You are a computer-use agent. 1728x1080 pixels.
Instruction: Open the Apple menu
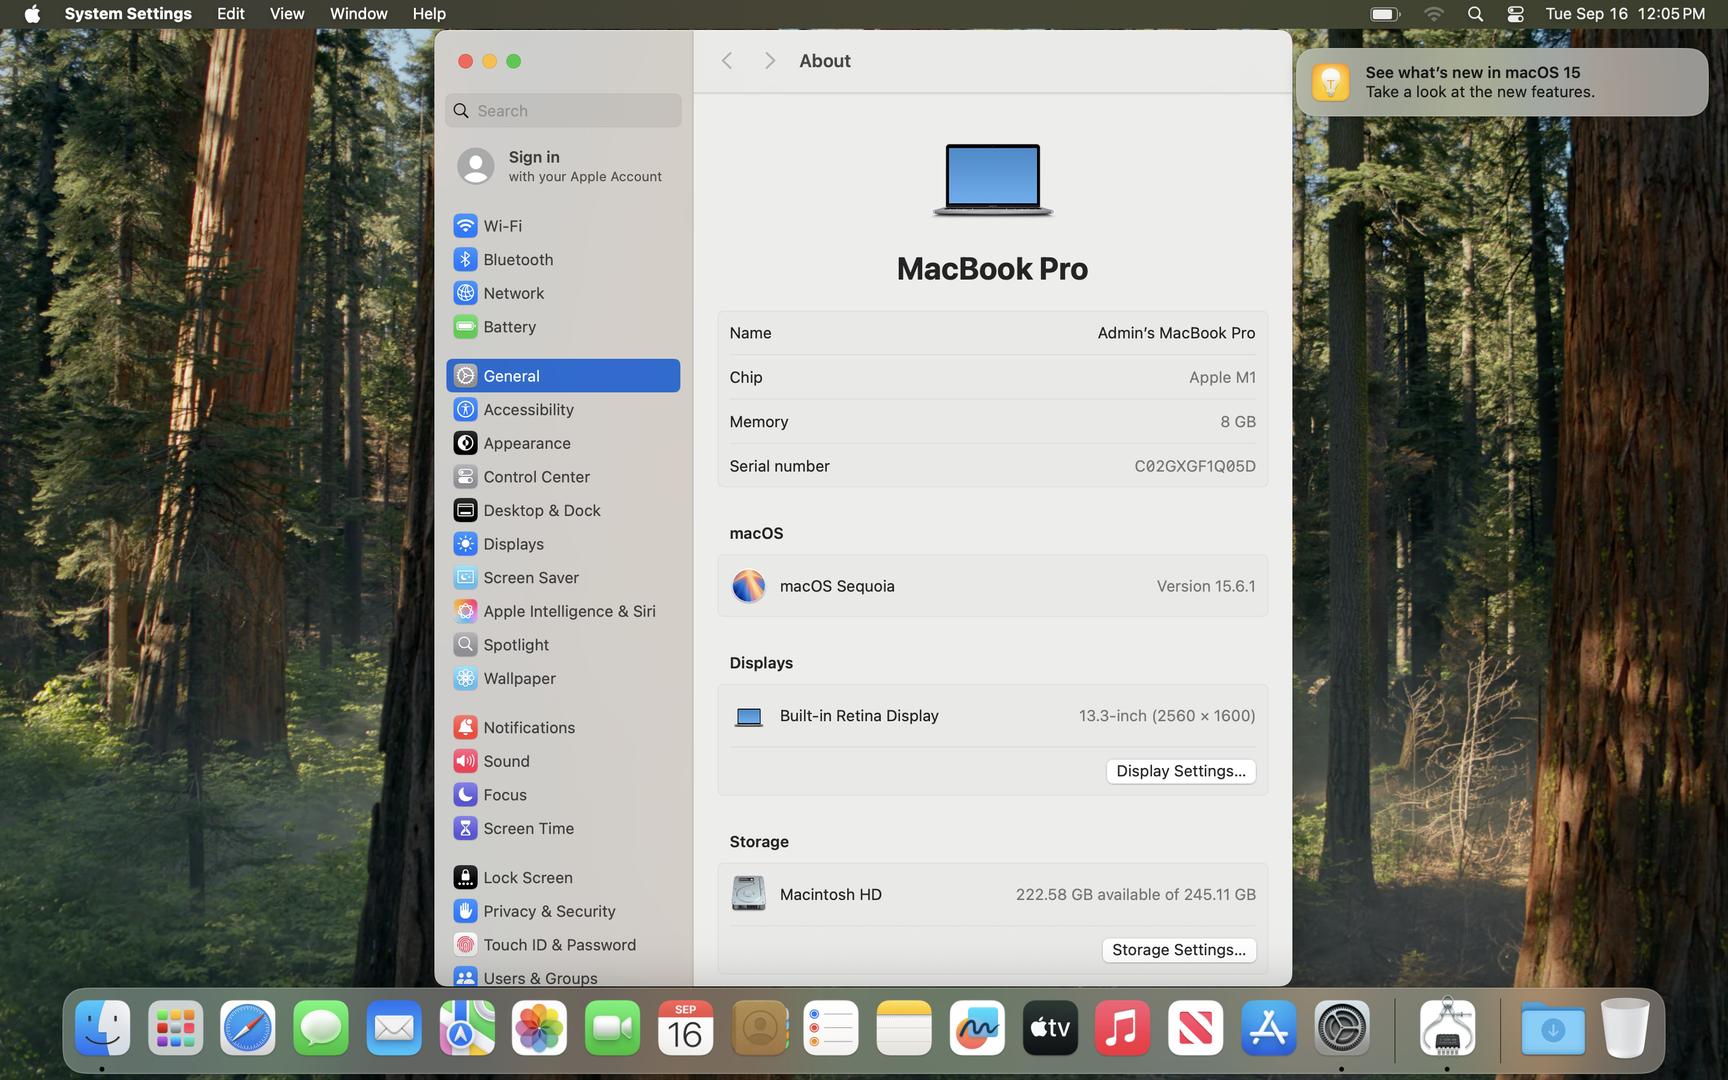tap(32, 14)
